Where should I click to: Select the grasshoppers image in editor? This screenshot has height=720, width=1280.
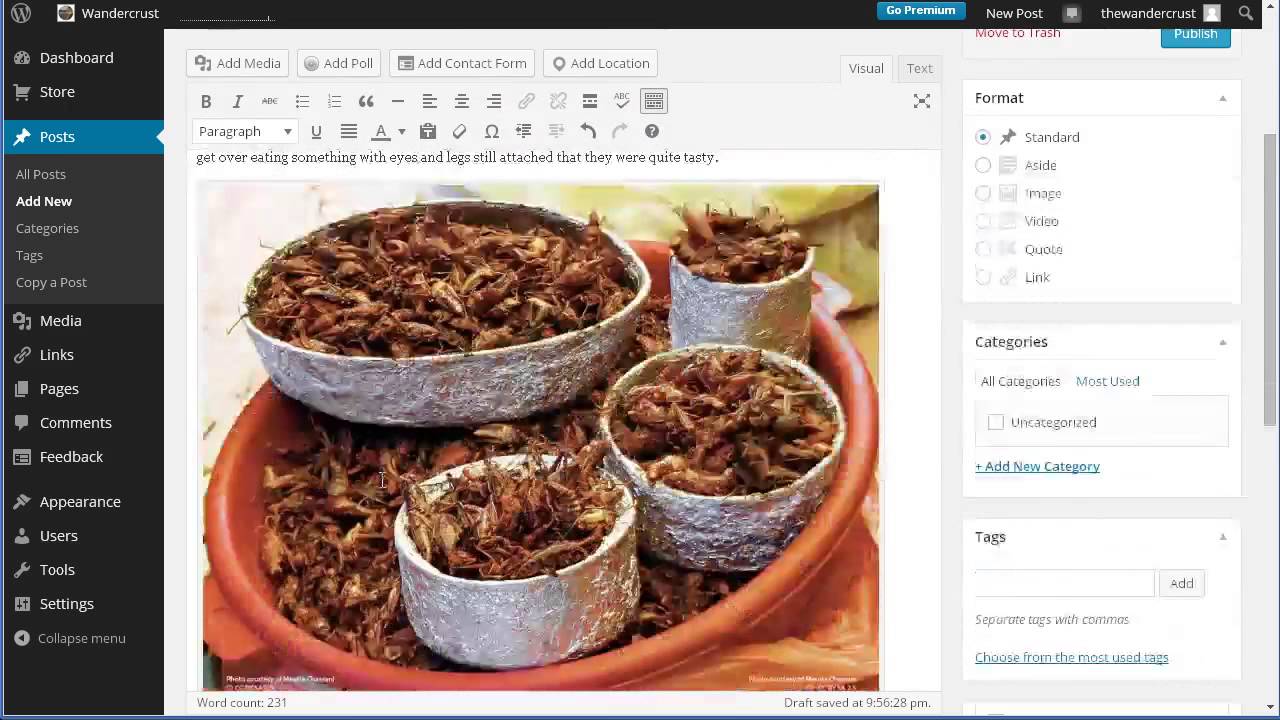[540, 436]
